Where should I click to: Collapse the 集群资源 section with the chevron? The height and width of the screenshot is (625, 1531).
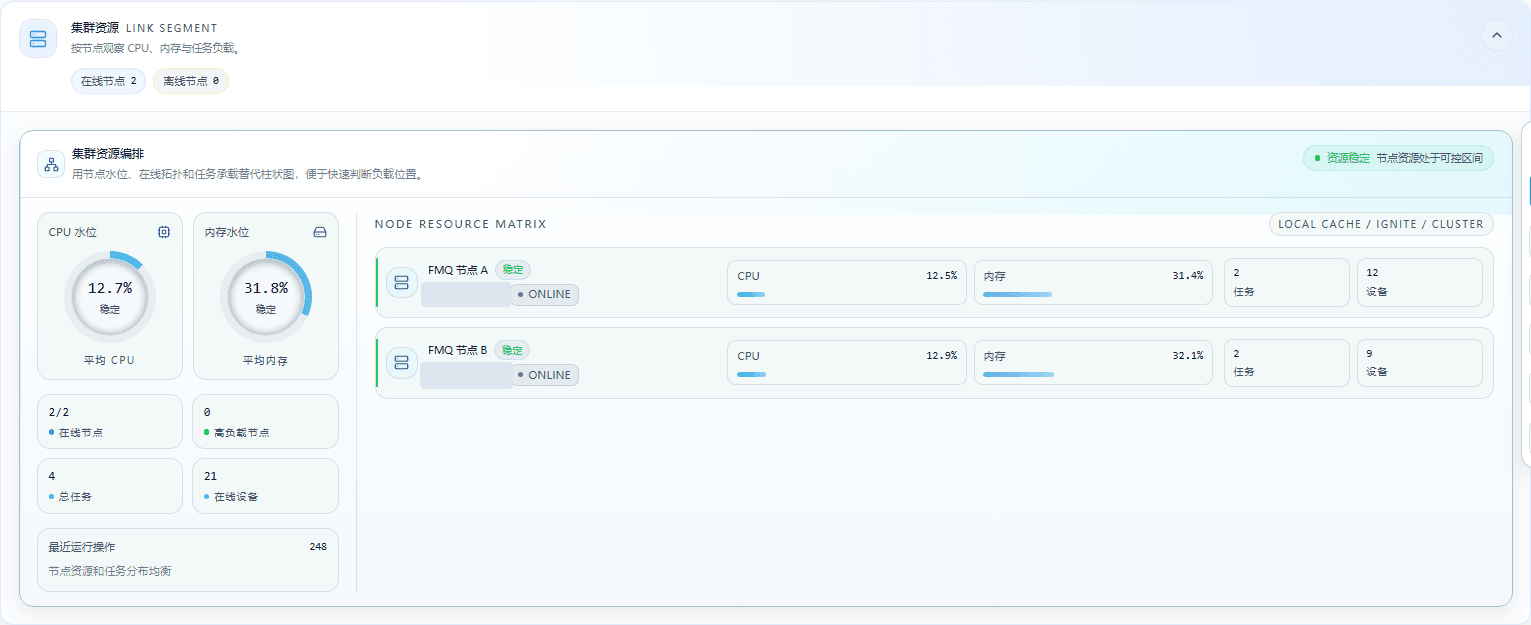coord(1496,35)
